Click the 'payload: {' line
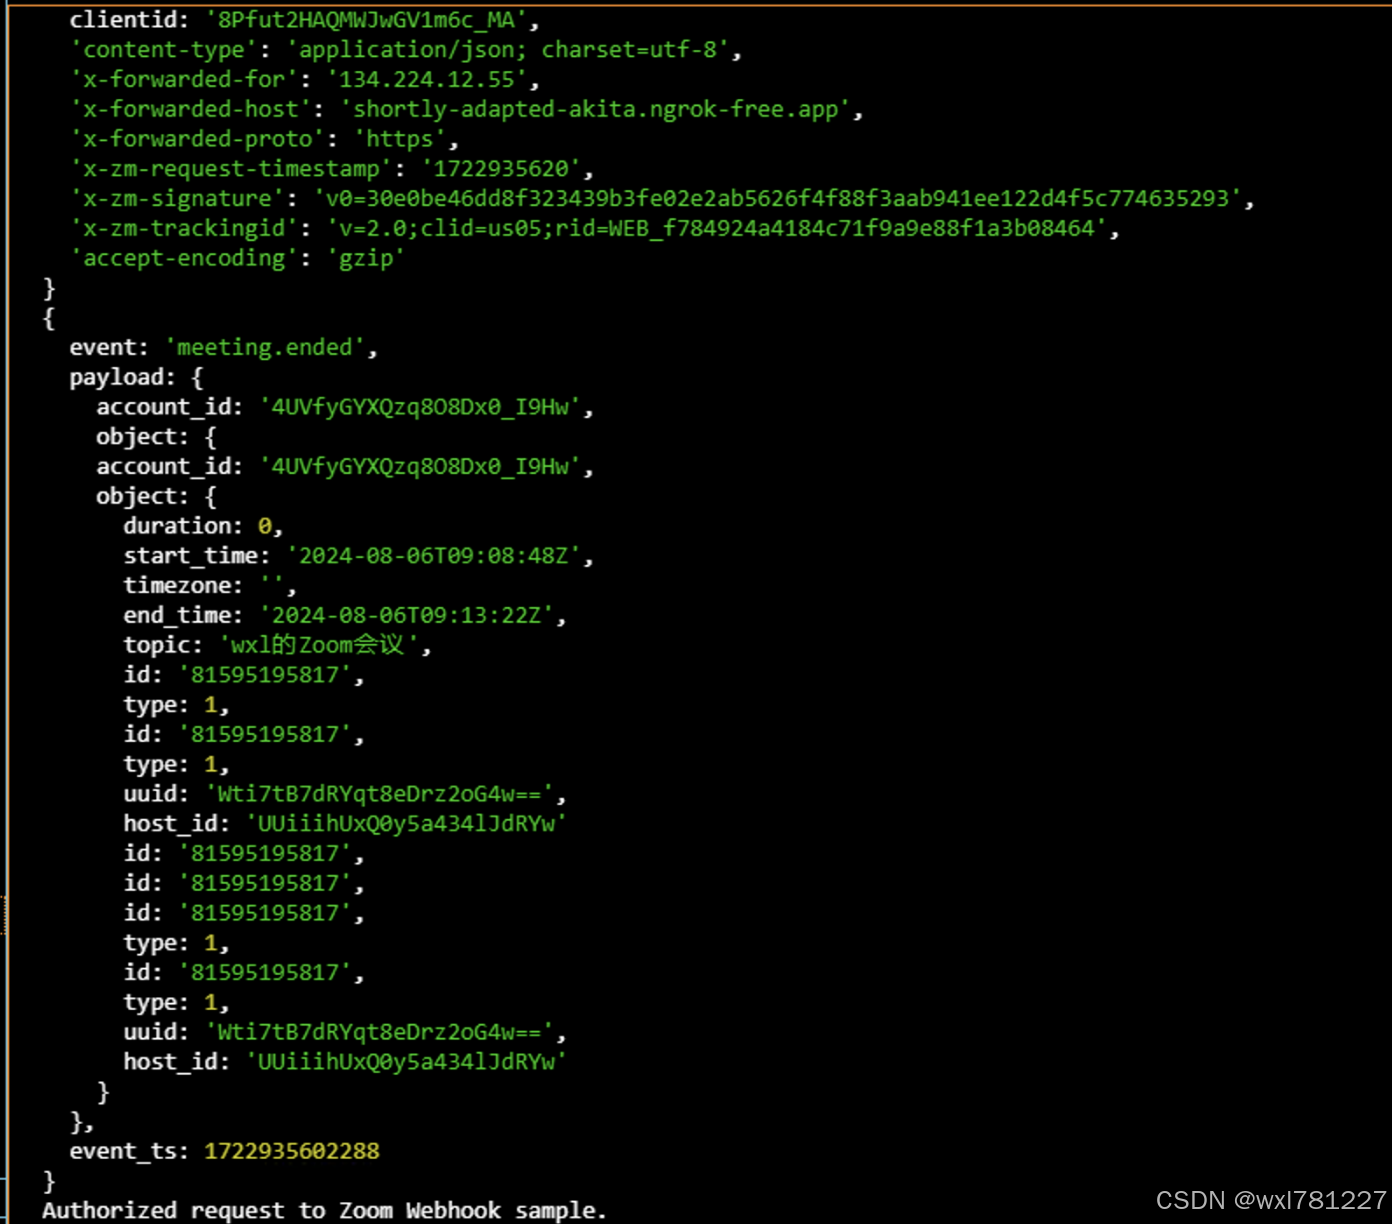The height and width of the screenshot is (1224, 1392). pyautogui.click(x=136, y=378)
